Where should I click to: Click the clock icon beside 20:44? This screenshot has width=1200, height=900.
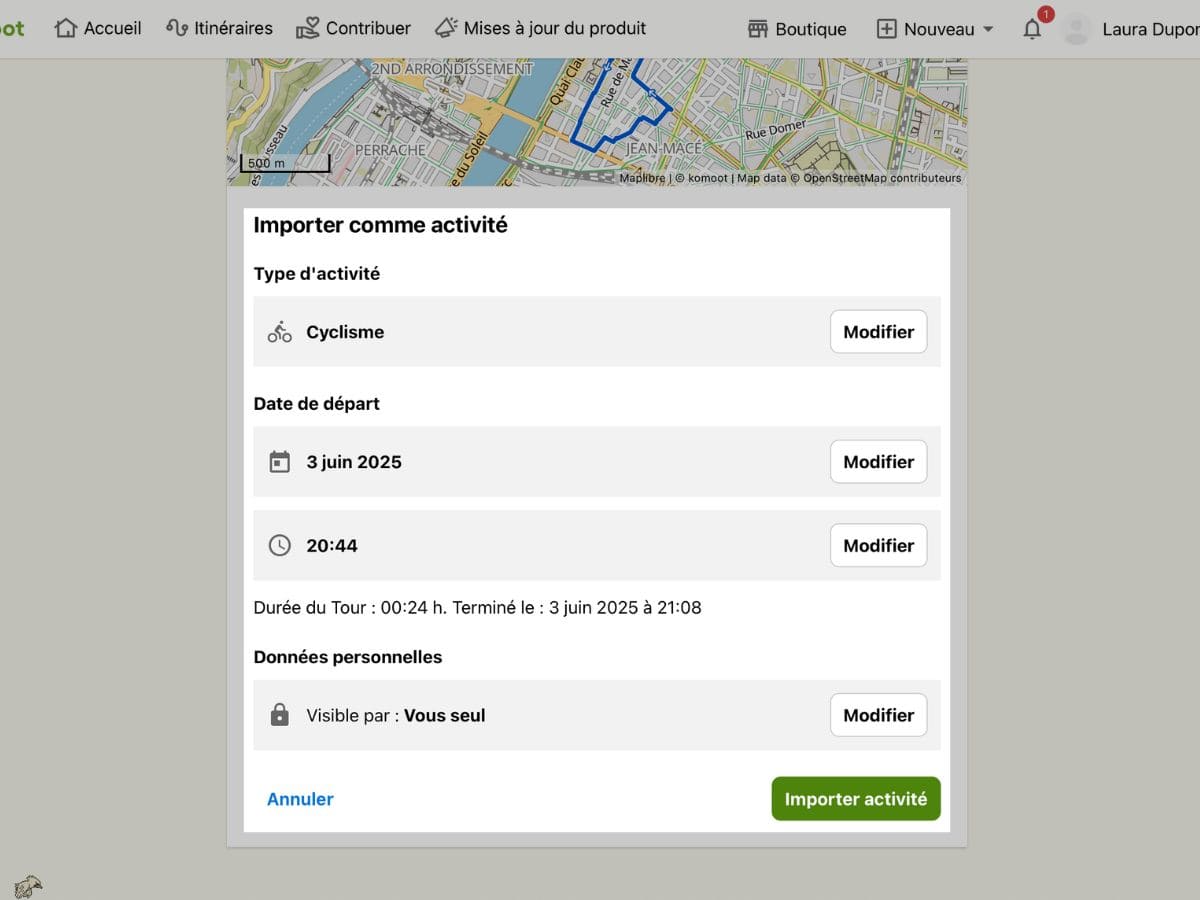point(280,546)
